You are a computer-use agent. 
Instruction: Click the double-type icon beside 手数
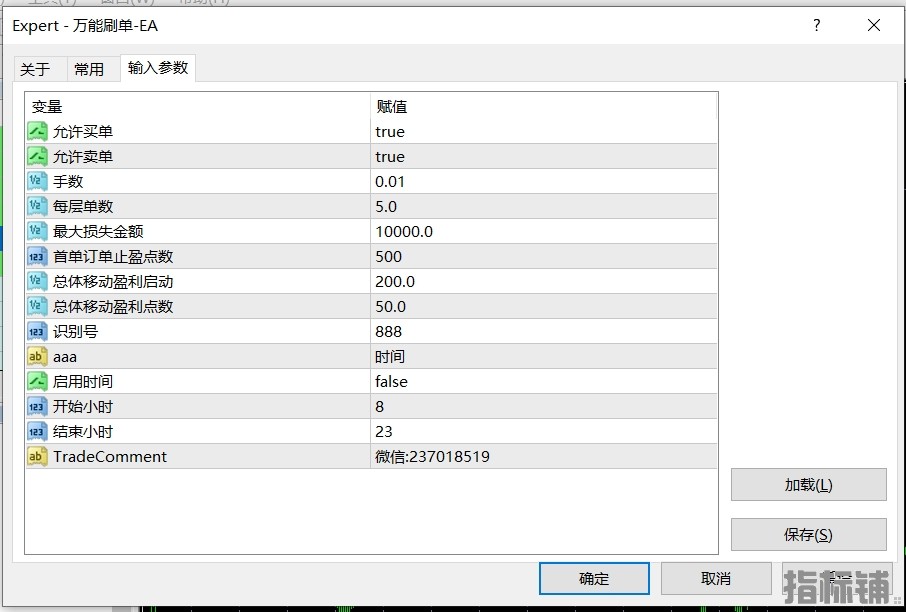click(37, 181)
